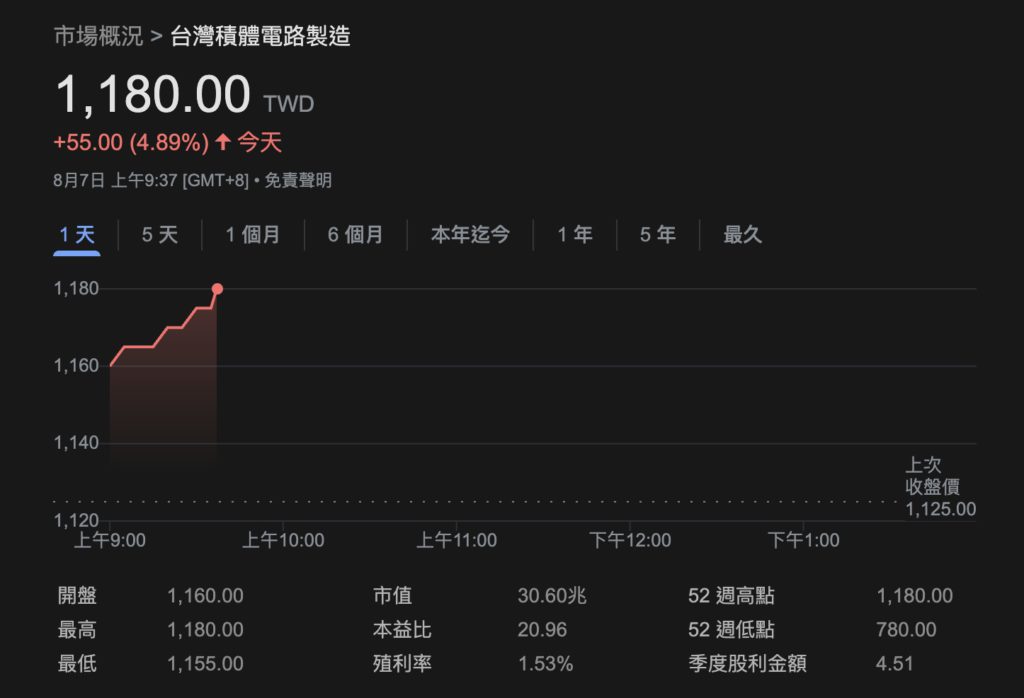1024x698 pixels.
Task: Click the 本益比 value 20.96
Action: click(543, 630)
